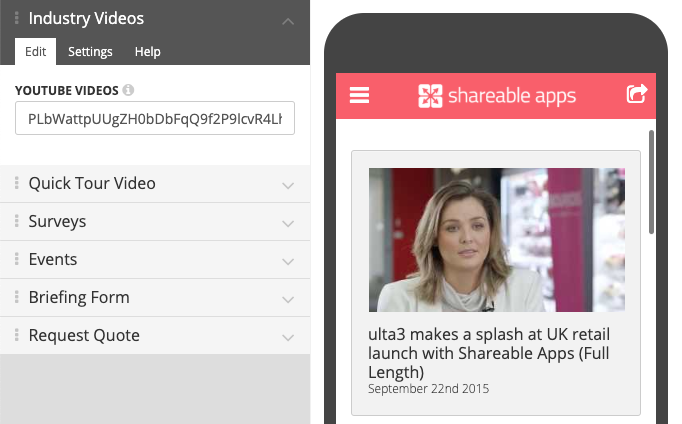The height and width of the screenshot is (424, 682).
Task: Expand the Request Quote chevron
Action: pyautogui.click(x=288, y=337)
